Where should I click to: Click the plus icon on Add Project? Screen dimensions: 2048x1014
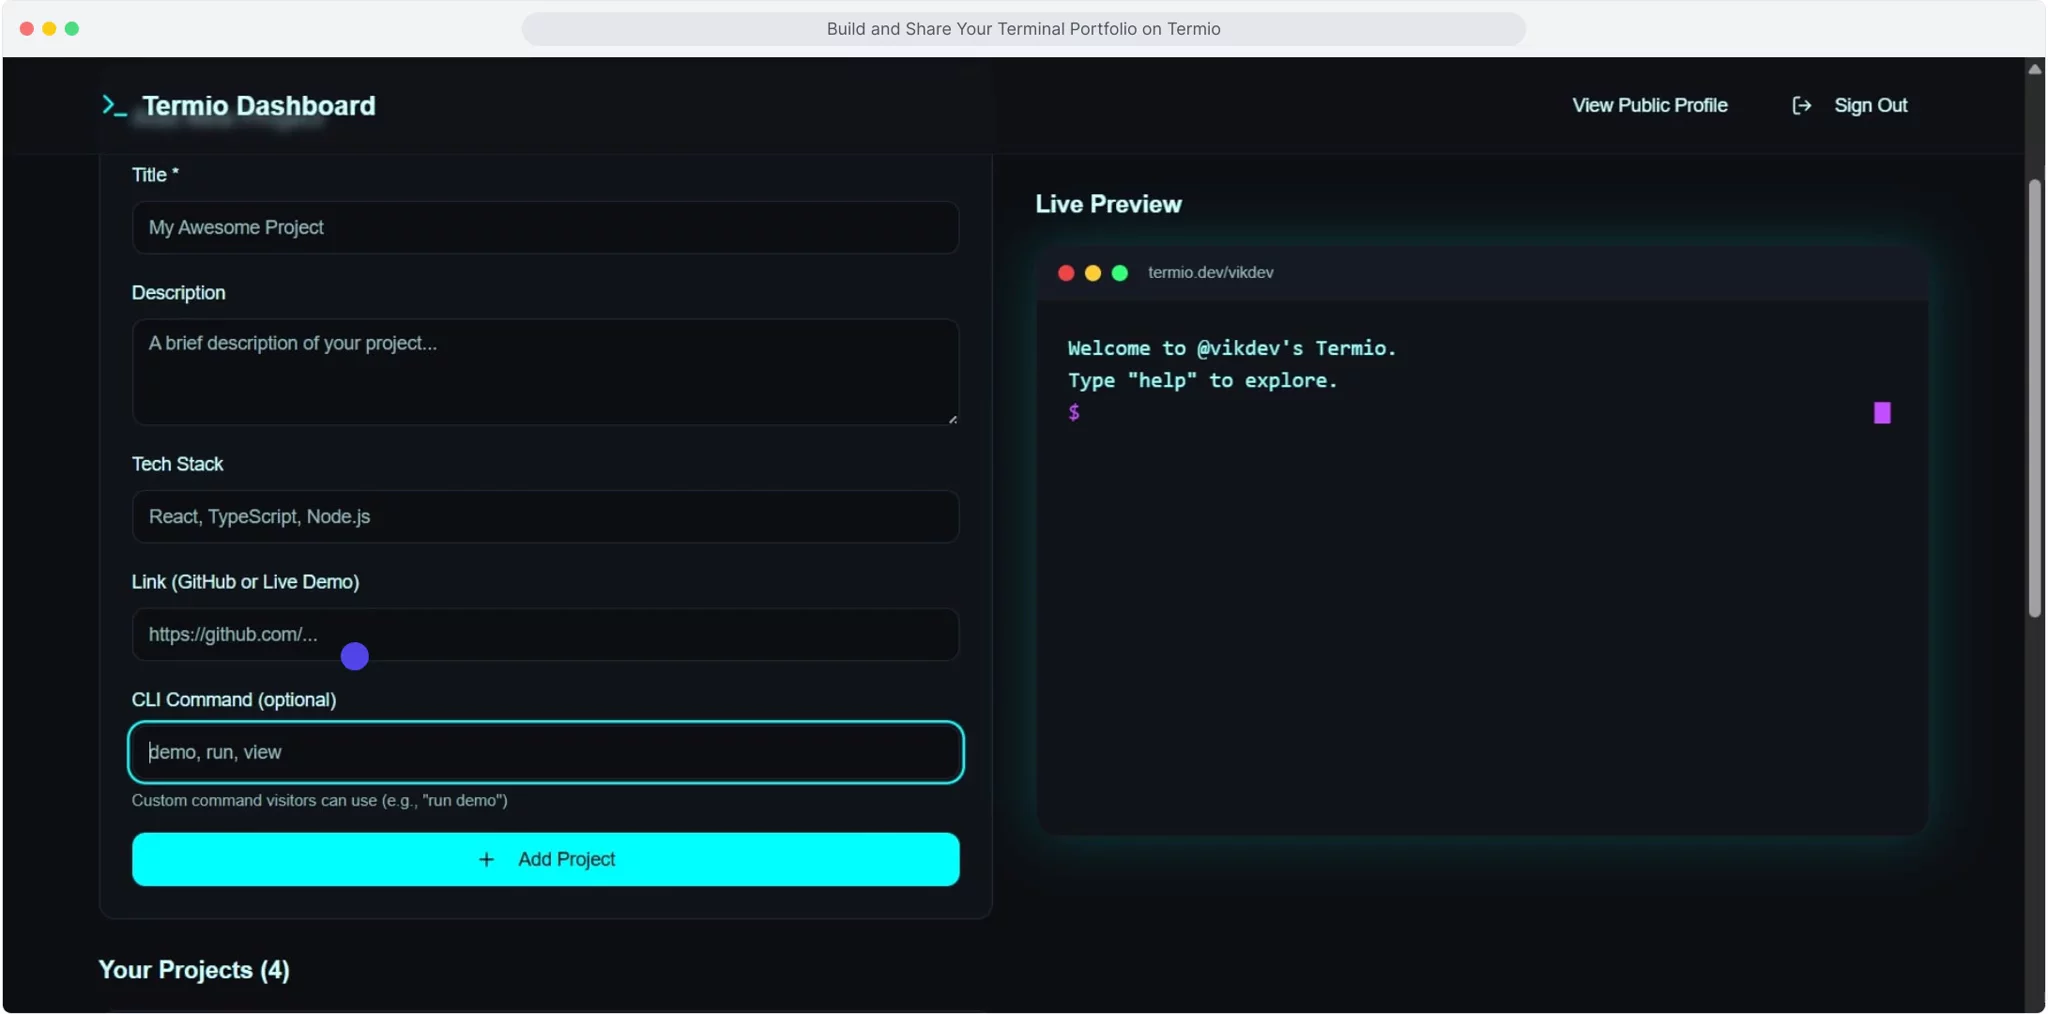(487, 858)
